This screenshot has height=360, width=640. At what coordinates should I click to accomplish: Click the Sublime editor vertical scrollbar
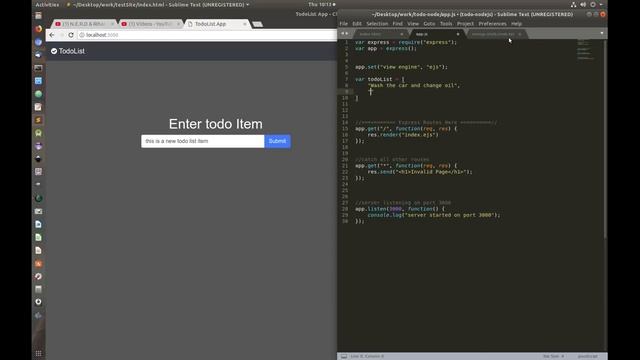(x=605, y=139)
